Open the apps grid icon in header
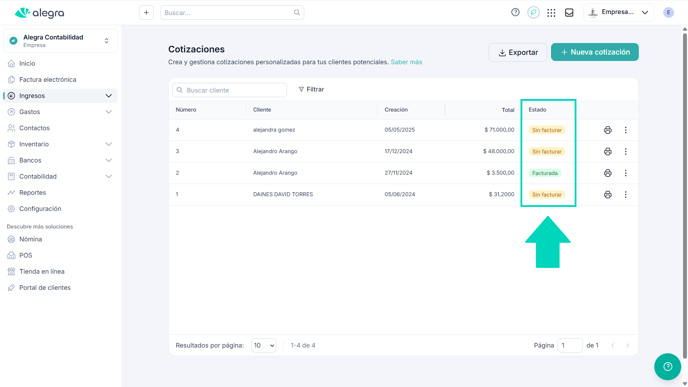Screen dimensions: 688x387 pos(551,13)
